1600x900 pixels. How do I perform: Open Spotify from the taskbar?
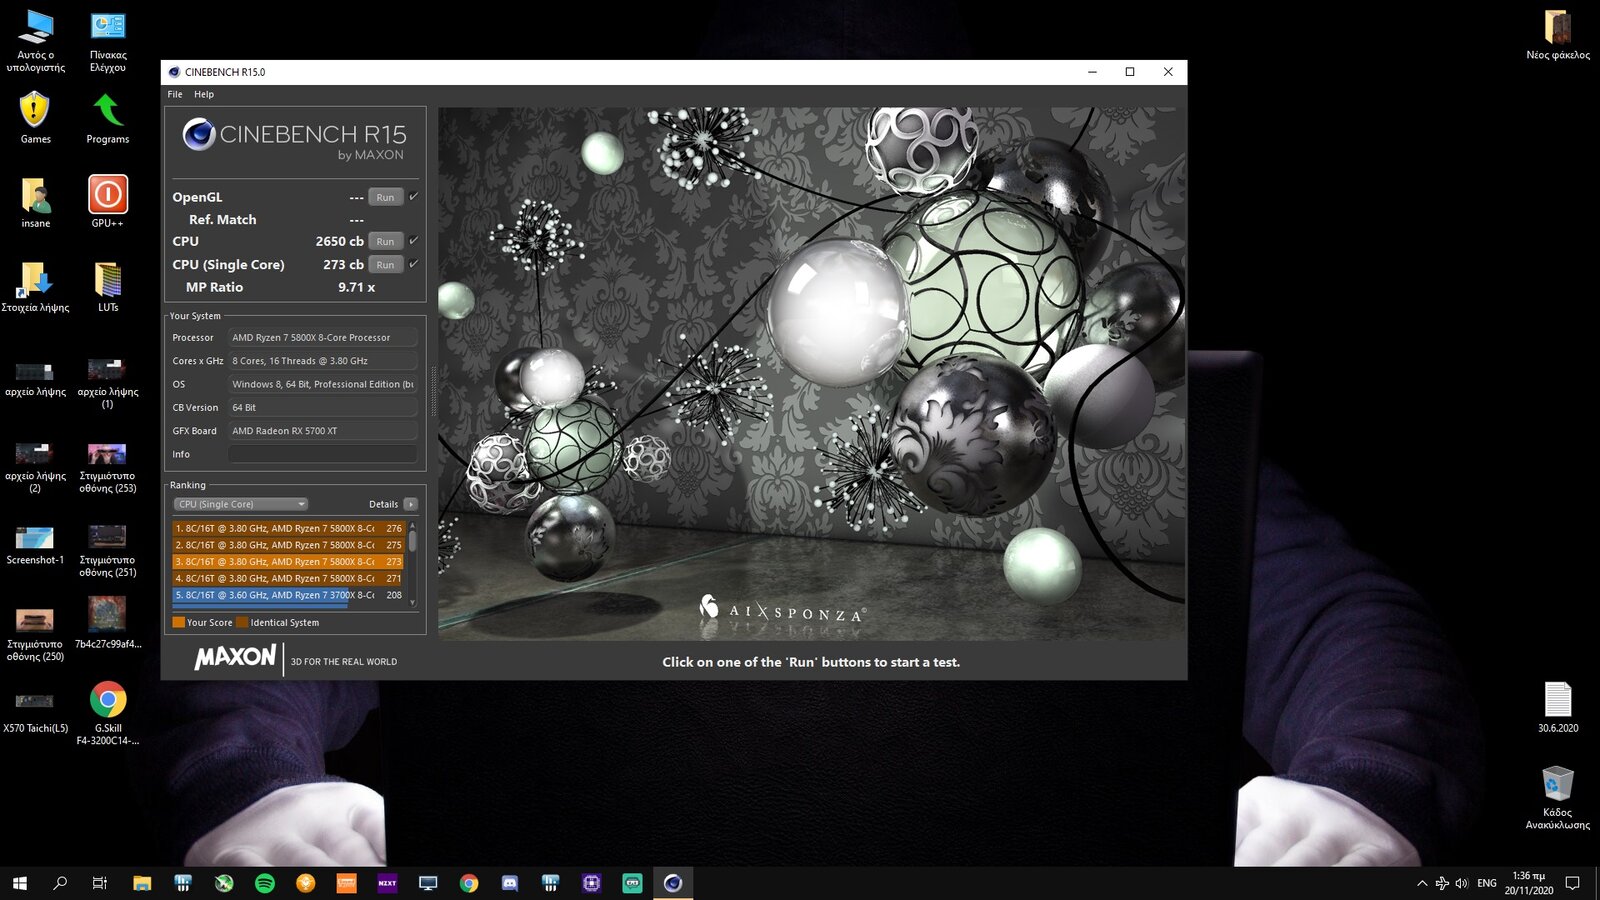point(265,883)
